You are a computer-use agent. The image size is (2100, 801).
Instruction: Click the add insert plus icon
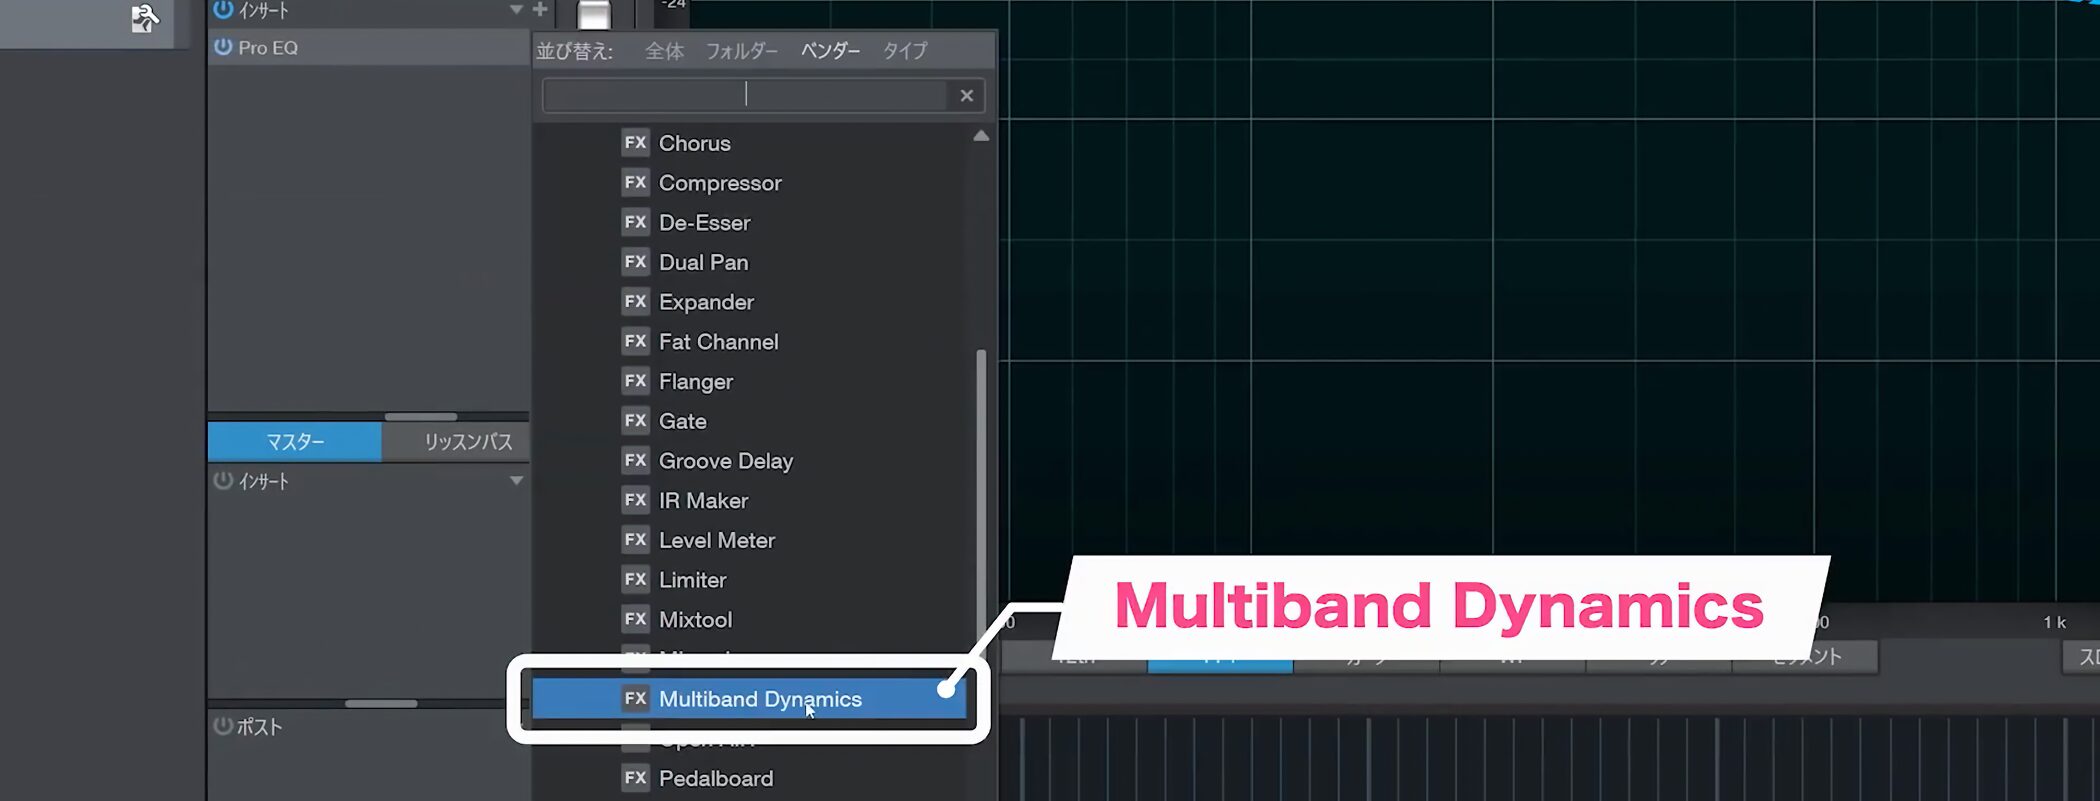540,10
